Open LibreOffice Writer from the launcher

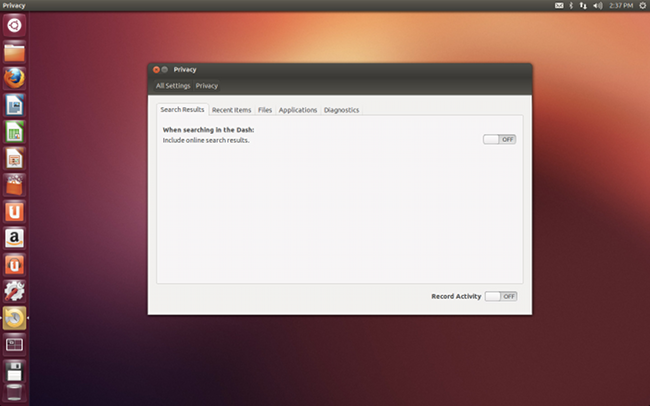click(x=15, y=105)
